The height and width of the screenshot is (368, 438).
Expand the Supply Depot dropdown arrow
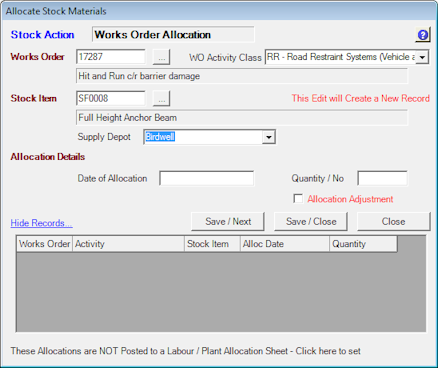[268, 137]
